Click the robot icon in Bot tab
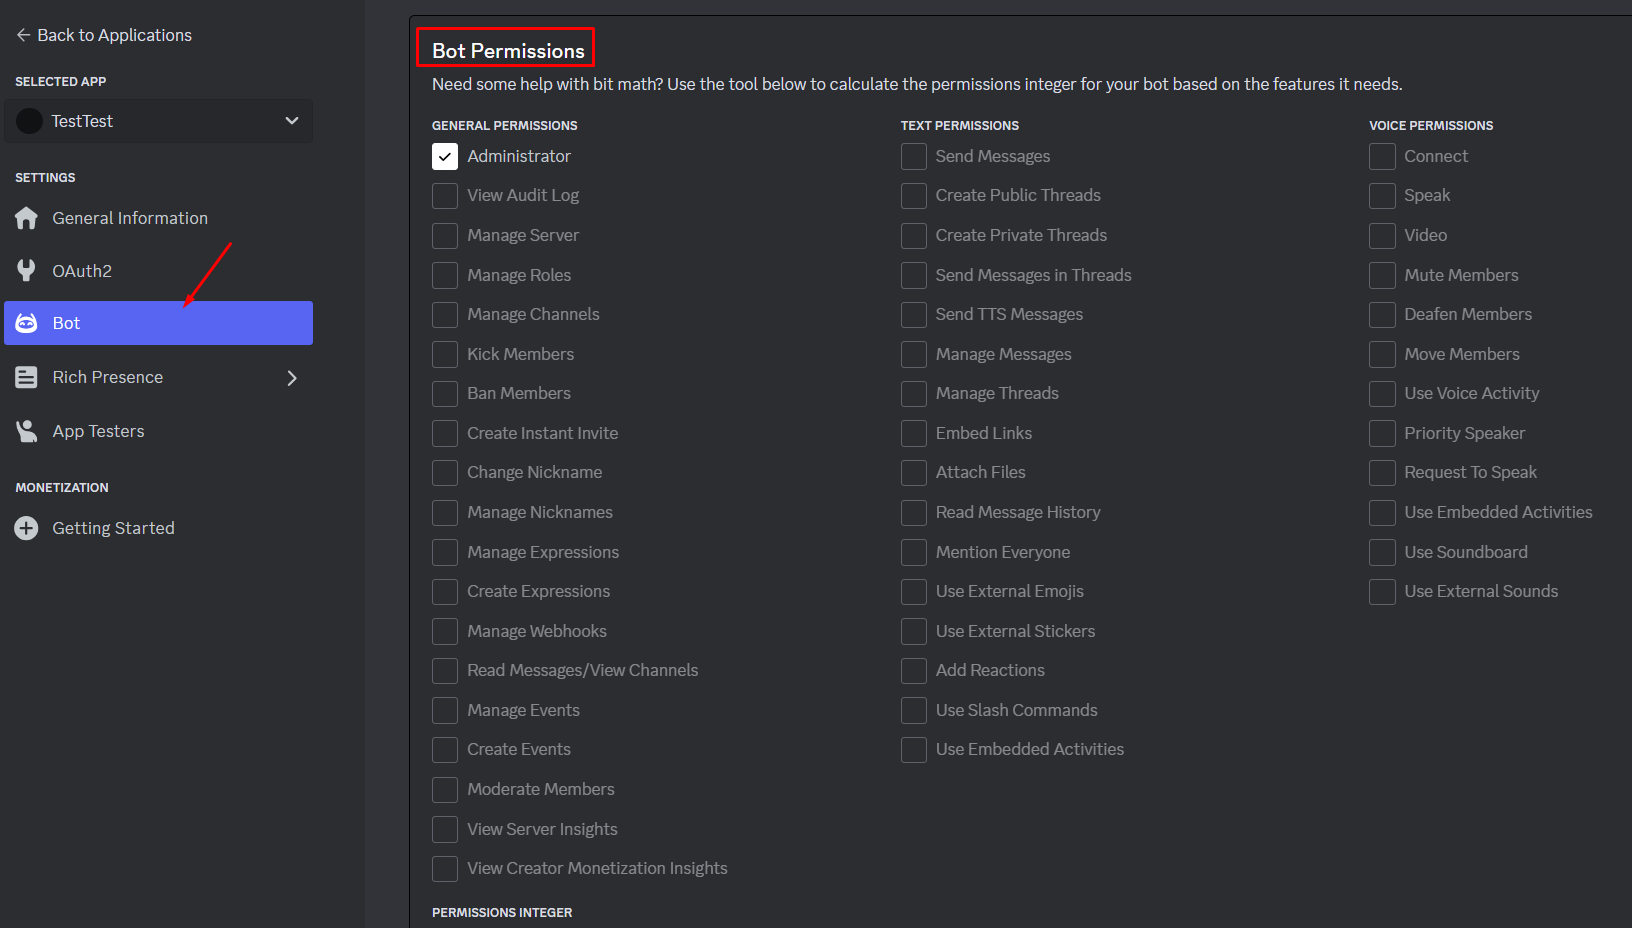 tap(27, 323)
